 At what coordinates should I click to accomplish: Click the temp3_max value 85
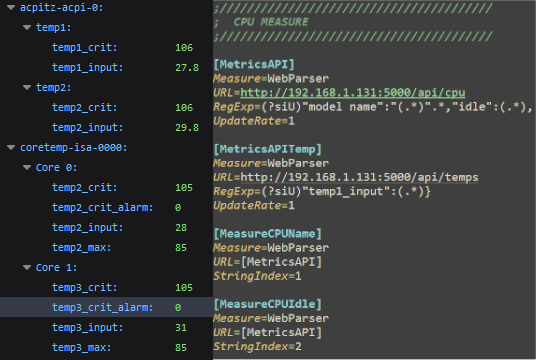coord(181,348)
